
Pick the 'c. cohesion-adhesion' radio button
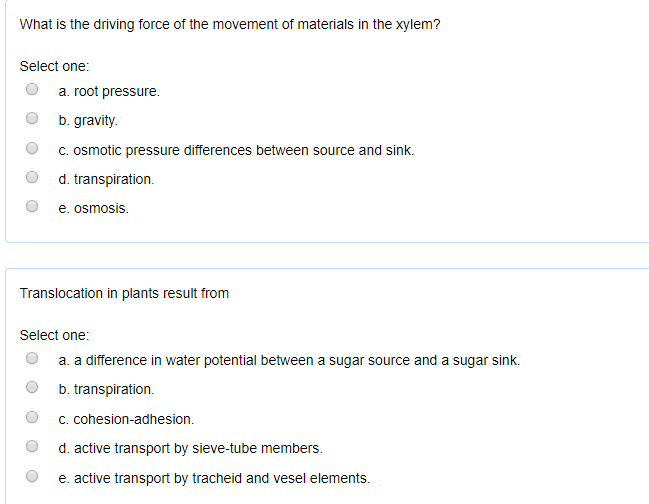[32, 418]
